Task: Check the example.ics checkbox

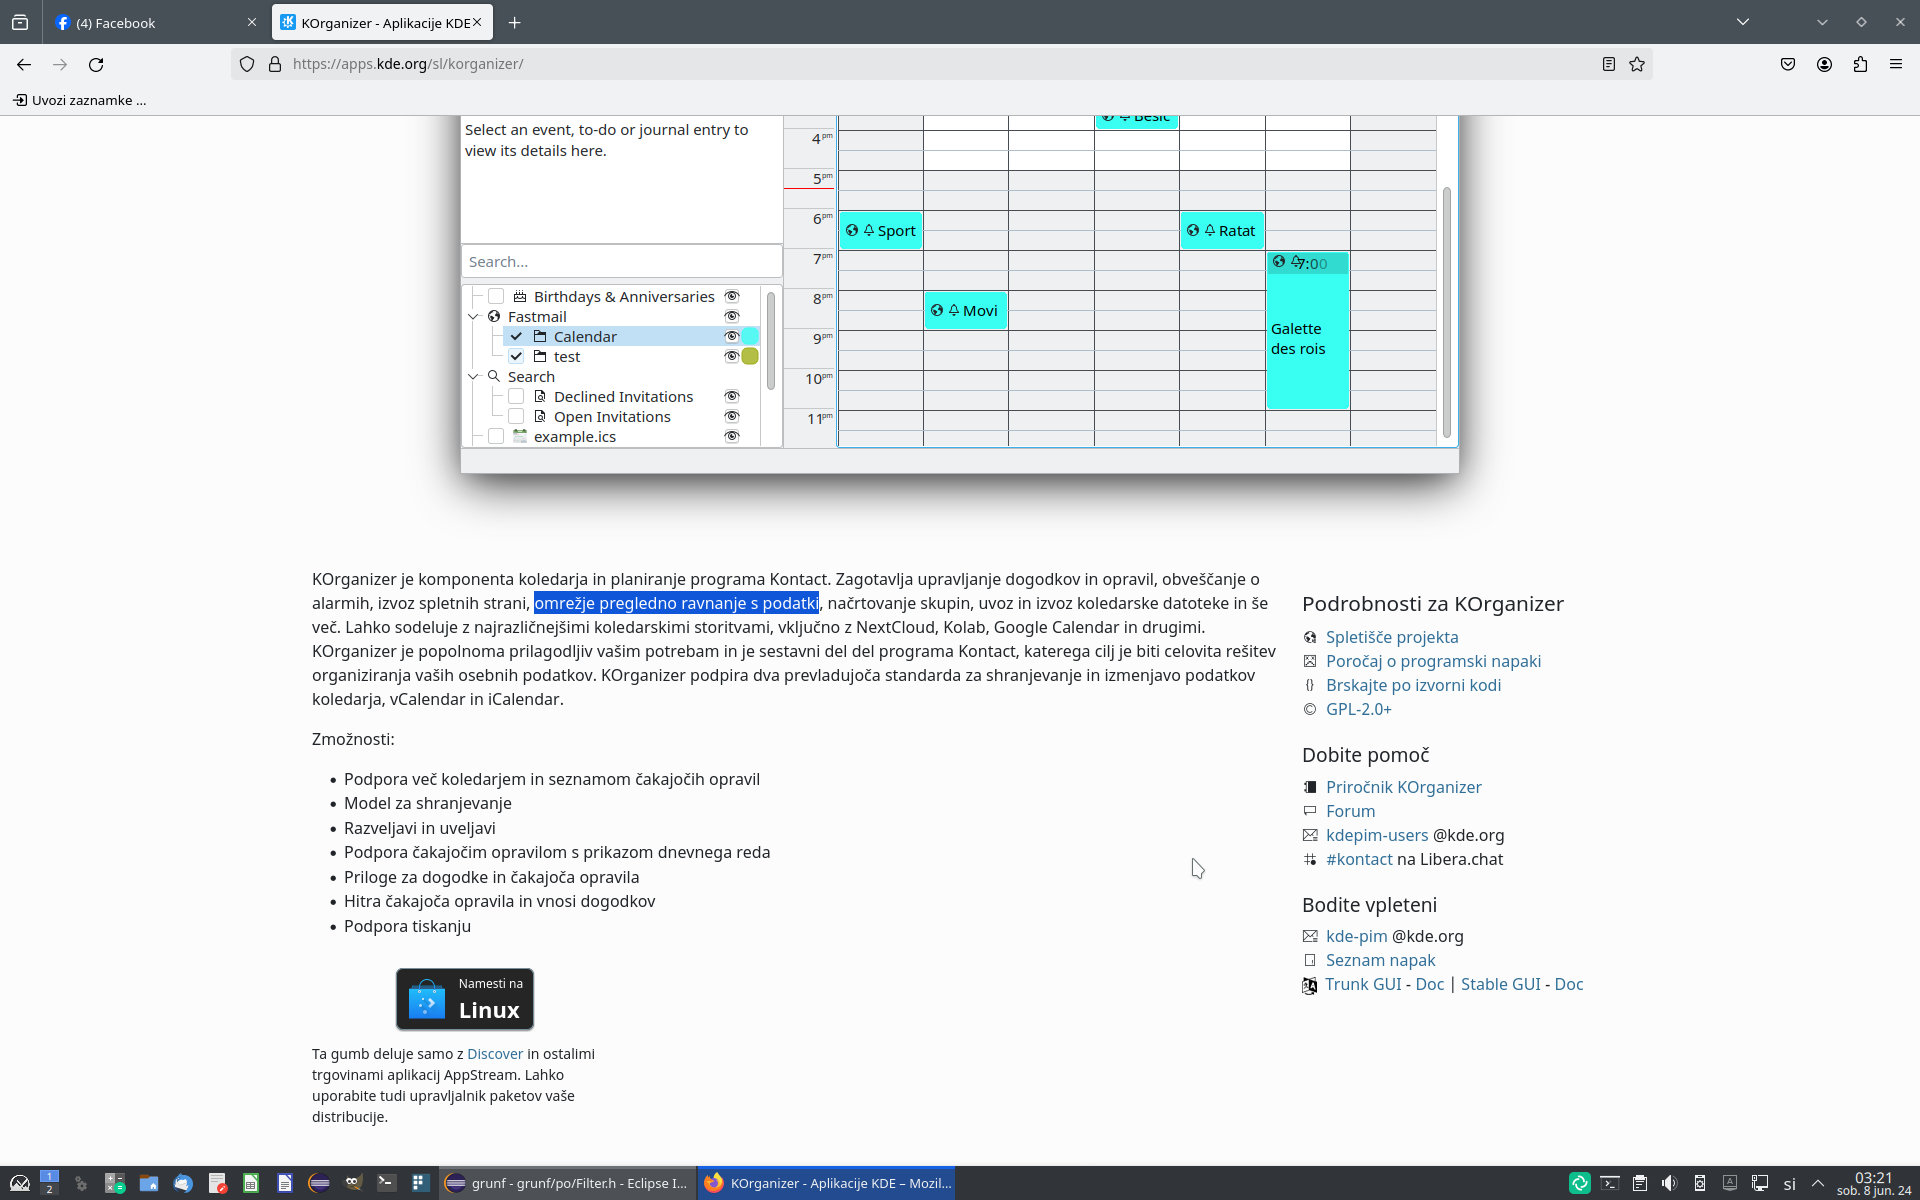Action: [496, 436]
